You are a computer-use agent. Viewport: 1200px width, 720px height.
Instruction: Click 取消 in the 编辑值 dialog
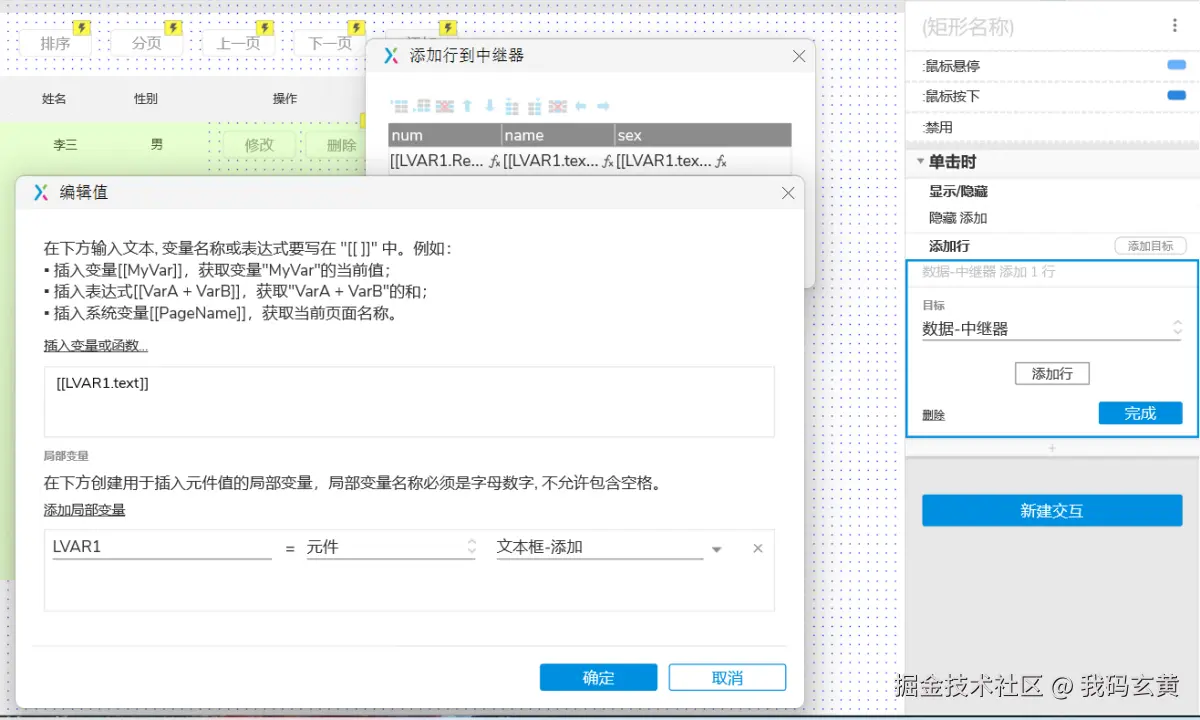pos(727,677)
